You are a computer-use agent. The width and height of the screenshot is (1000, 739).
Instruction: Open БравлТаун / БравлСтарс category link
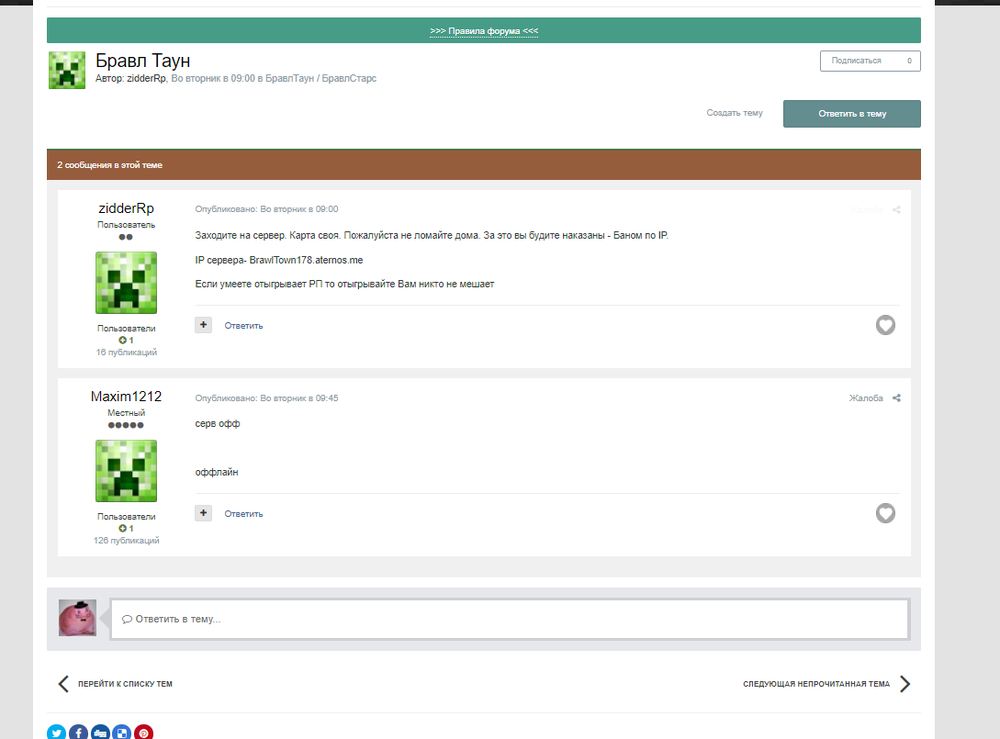tap(321, 78)
